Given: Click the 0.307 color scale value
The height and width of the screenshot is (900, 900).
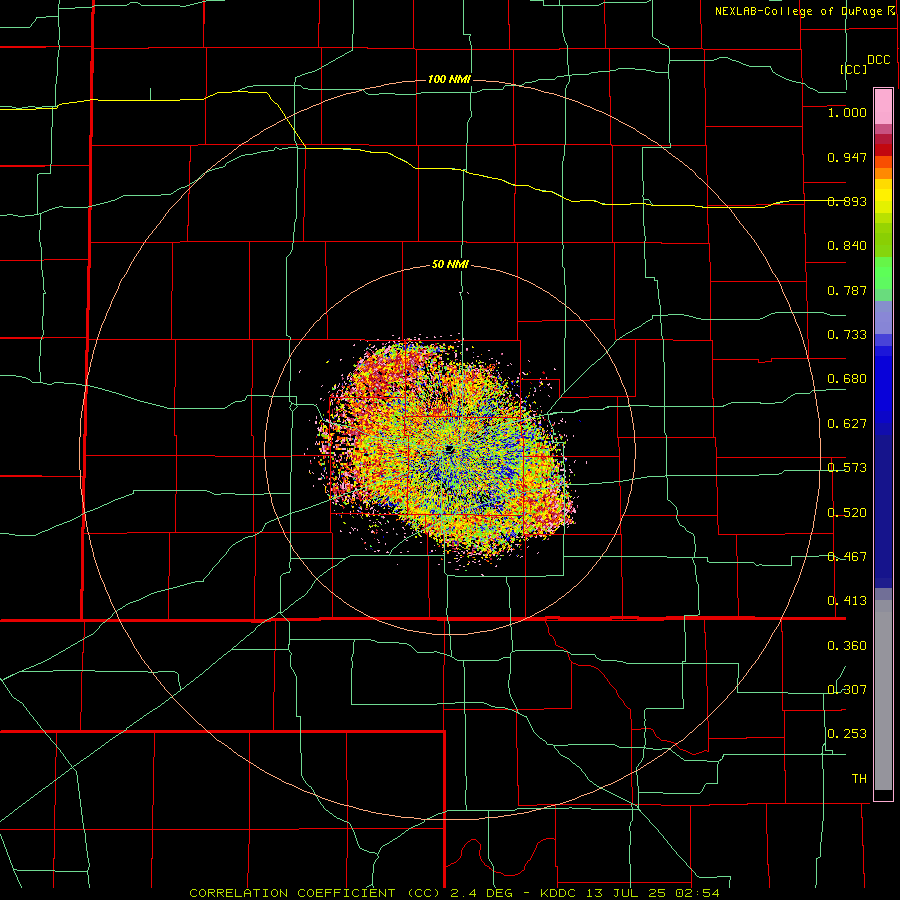Looking at the screenshot, I should [847, 690].
